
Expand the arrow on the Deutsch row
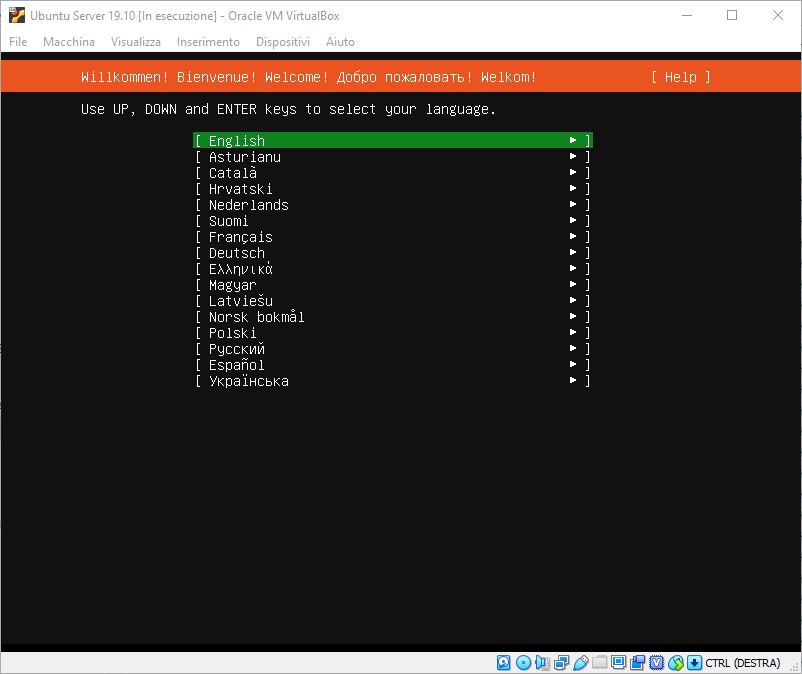pyautogui.click(x=573, y=253)
